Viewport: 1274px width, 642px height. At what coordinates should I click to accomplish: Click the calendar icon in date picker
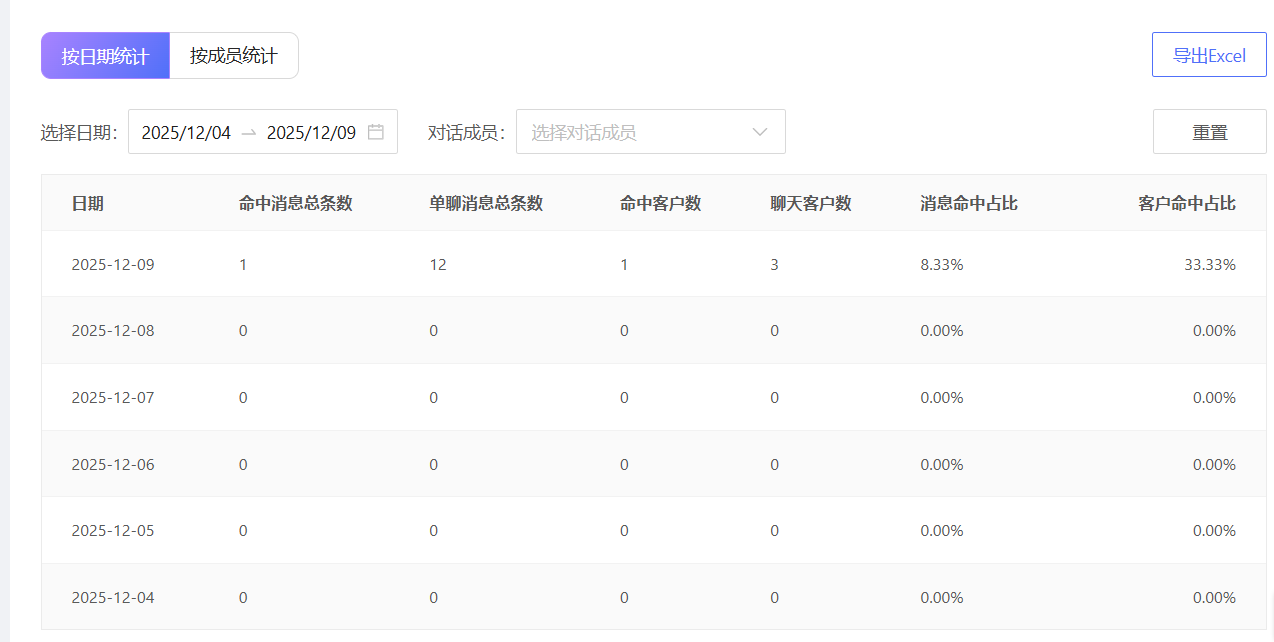point(376,132)
